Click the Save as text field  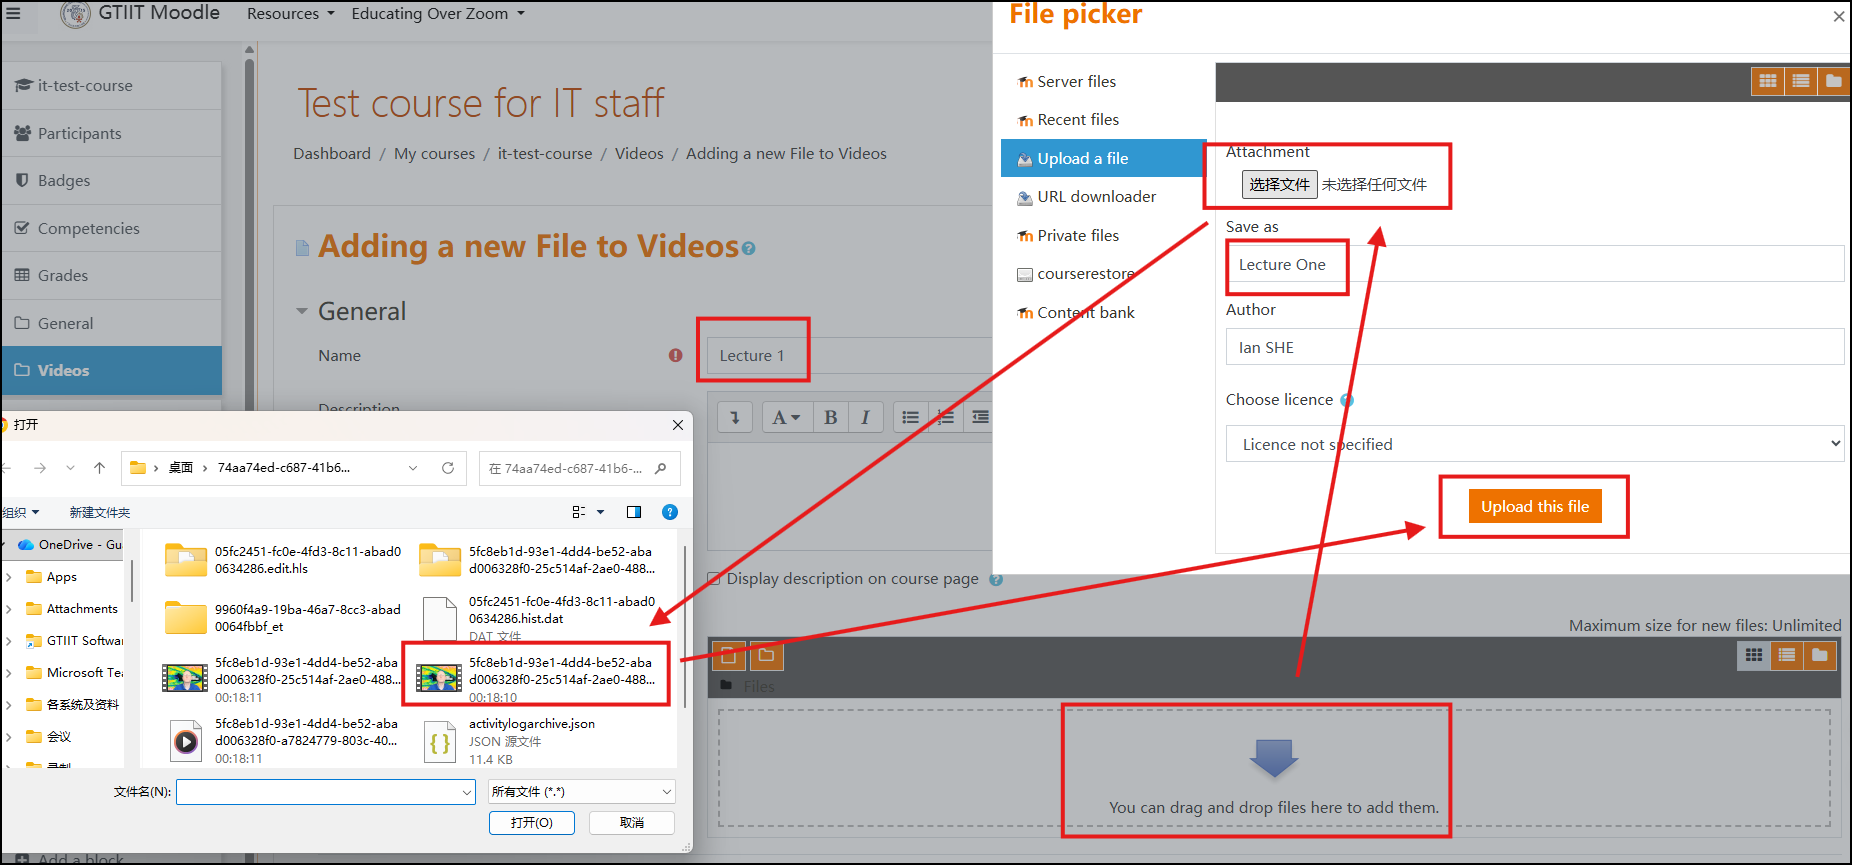coord(1534,264)
